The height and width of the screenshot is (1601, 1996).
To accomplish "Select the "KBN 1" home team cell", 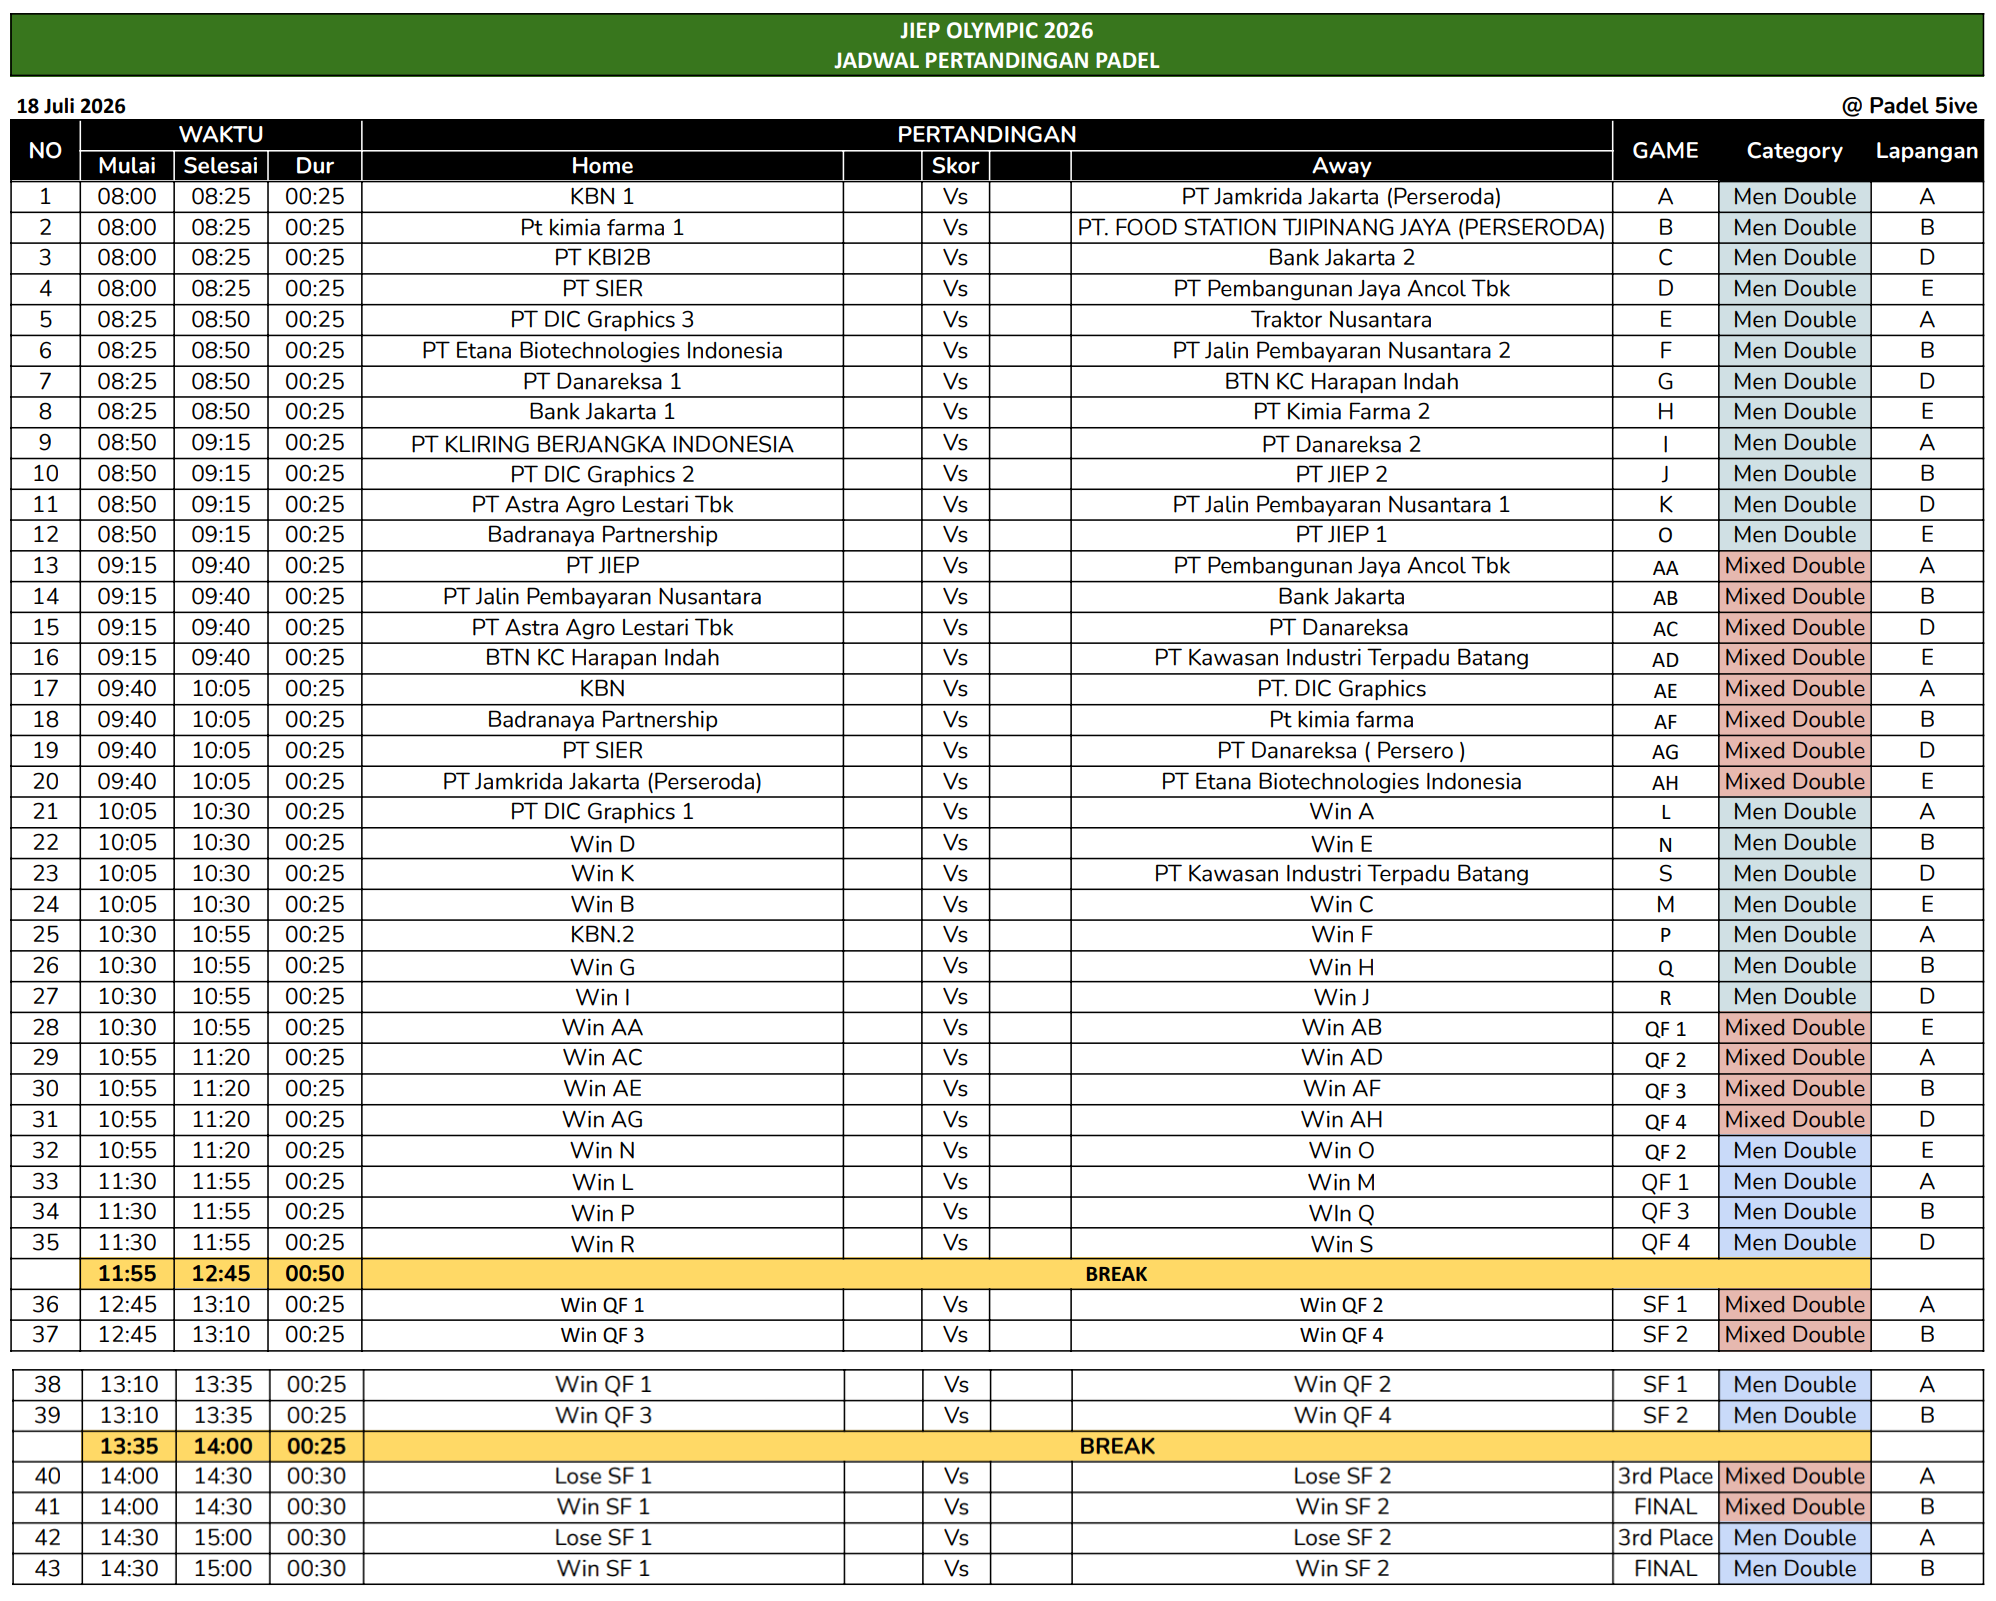I will tap(602, 197).
